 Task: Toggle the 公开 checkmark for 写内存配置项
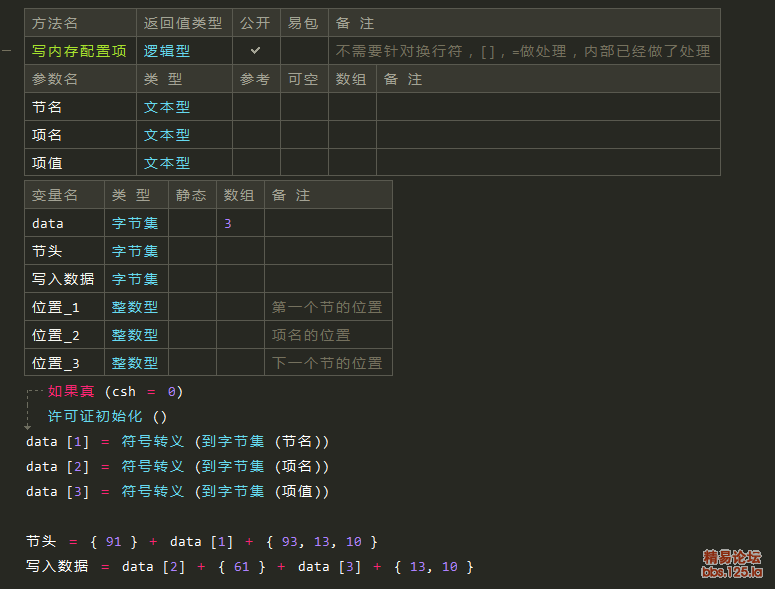coord(255,50)
